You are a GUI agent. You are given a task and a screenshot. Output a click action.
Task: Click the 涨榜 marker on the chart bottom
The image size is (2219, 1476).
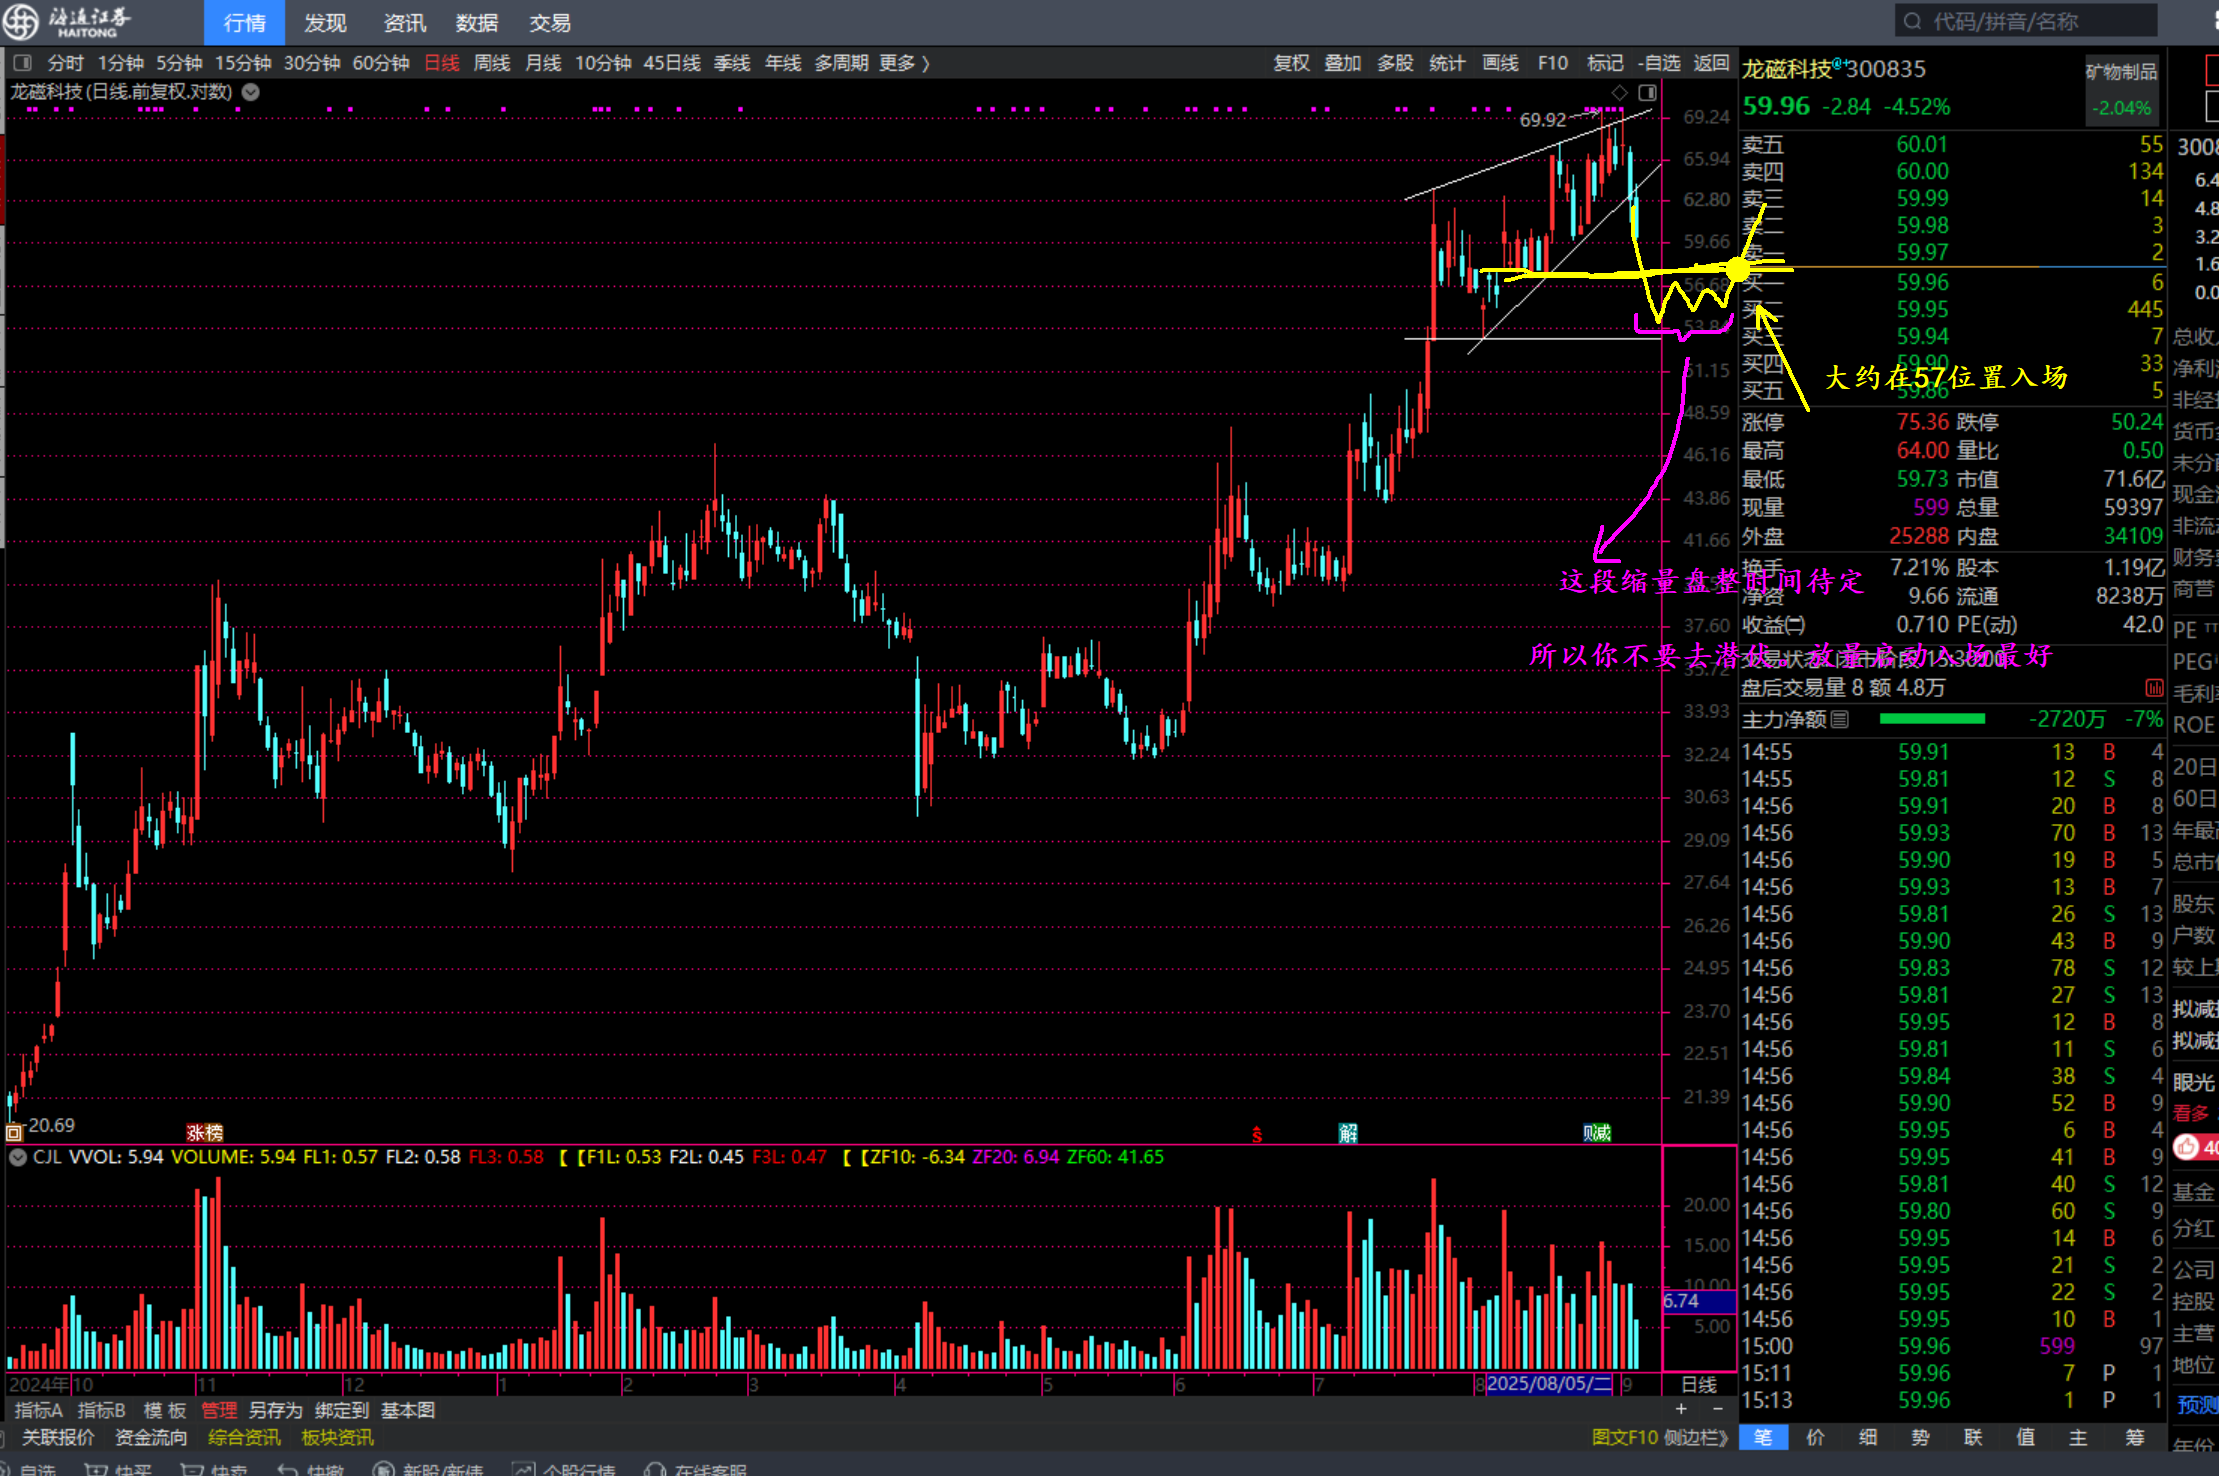pos(205,1132)
